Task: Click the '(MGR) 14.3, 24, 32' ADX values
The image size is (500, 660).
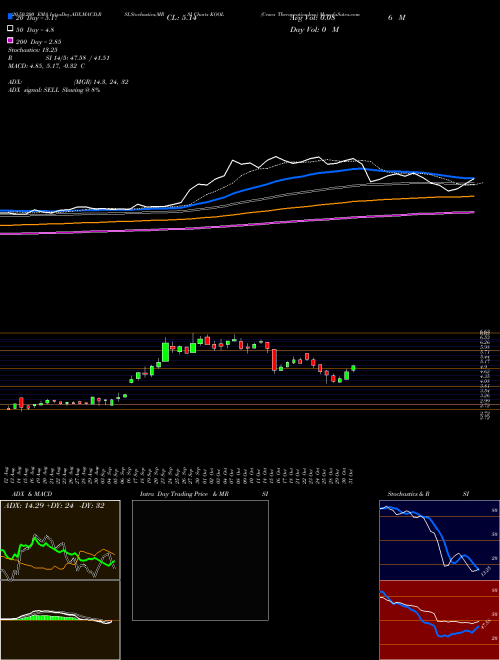Action: [101, 82]
